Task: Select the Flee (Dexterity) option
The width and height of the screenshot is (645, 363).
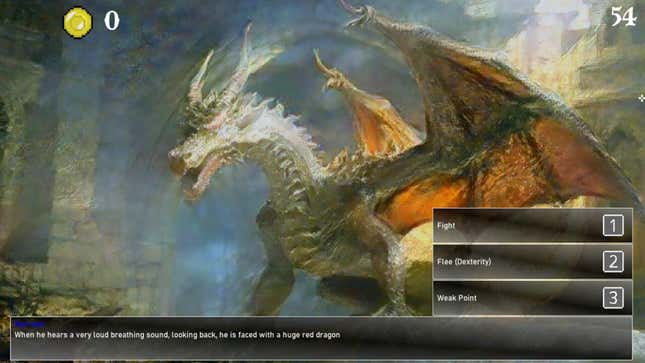Action: [532, 261]
